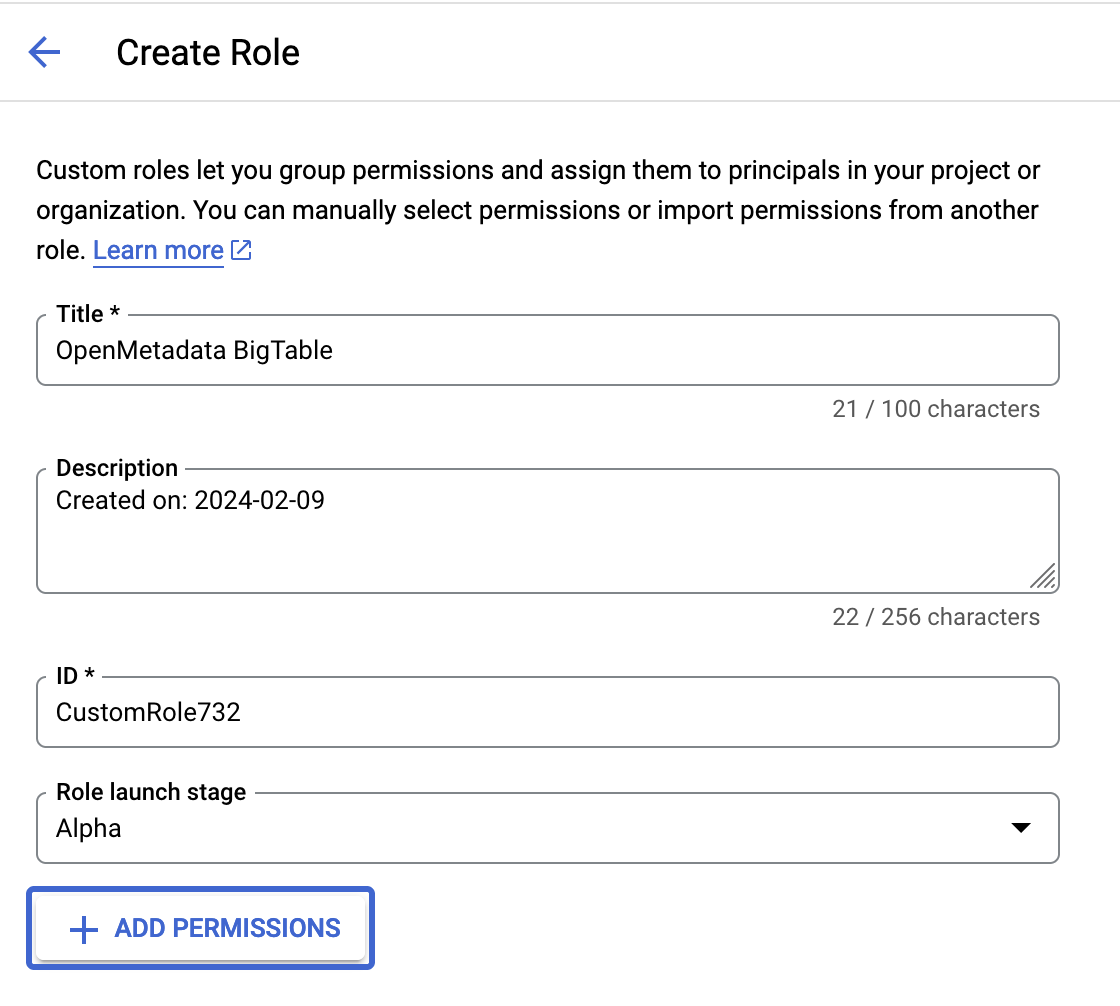The image size is (1120, 1006).
Task: Place cursor in the Description text area
Action: pos(547,530)
